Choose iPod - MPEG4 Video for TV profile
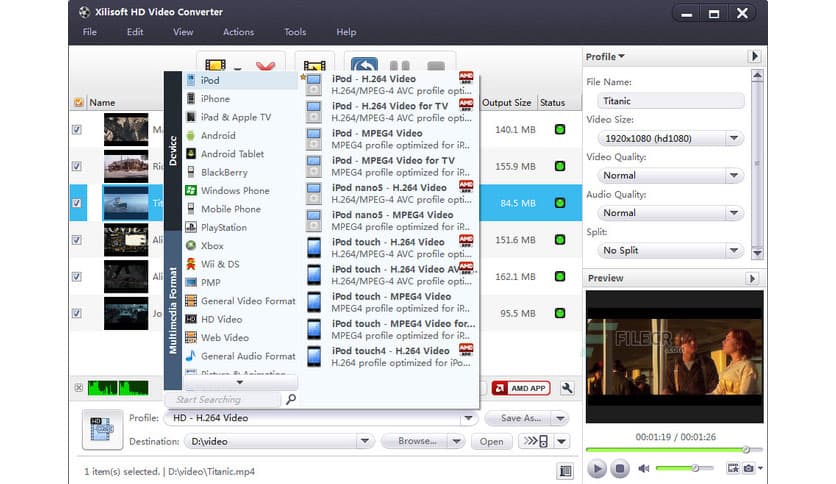This screenshot has width=836, height=484. (x=391, y=166)
